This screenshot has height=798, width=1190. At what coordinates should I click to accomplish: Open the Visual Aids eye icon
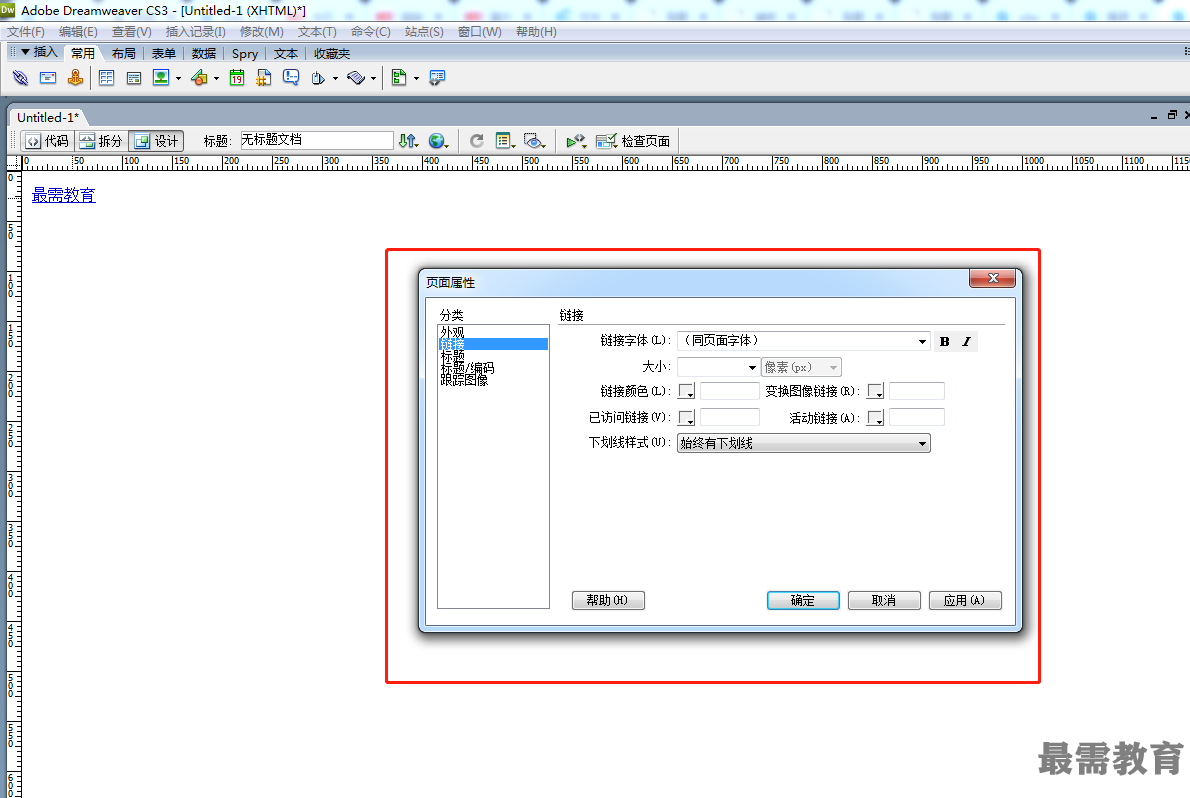534,140
